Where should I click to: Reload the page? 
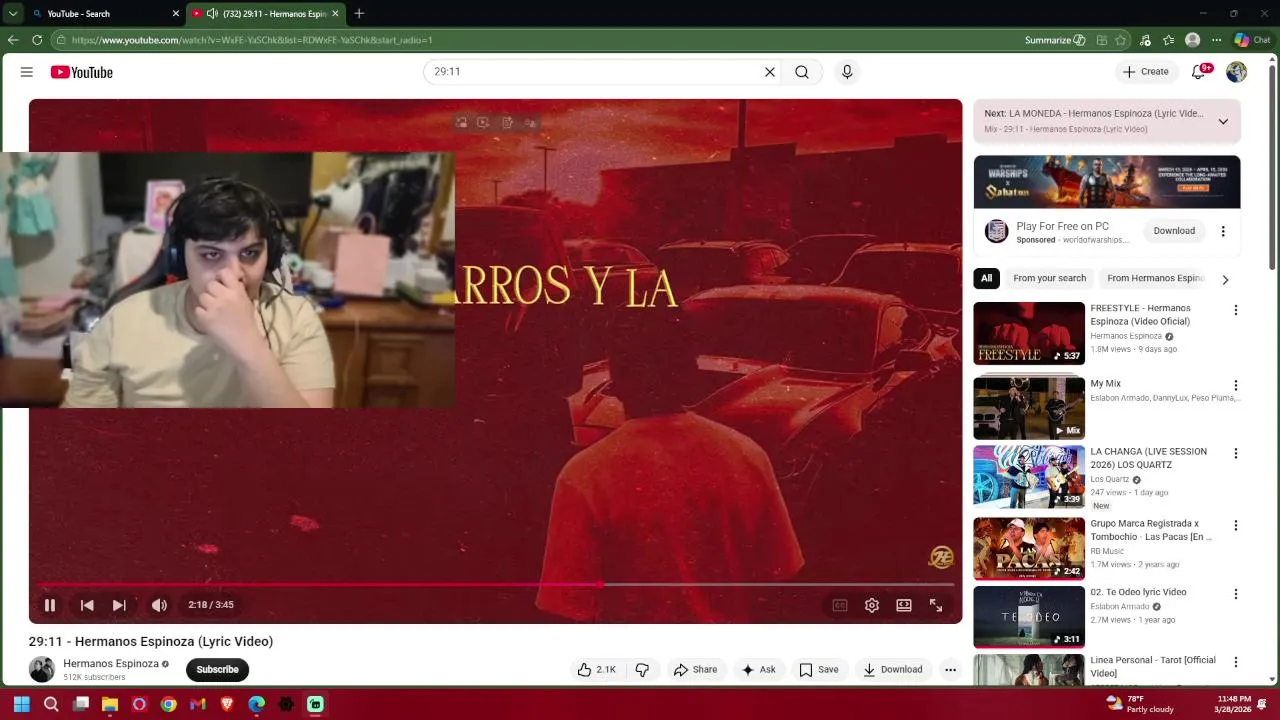pos(37,40)
